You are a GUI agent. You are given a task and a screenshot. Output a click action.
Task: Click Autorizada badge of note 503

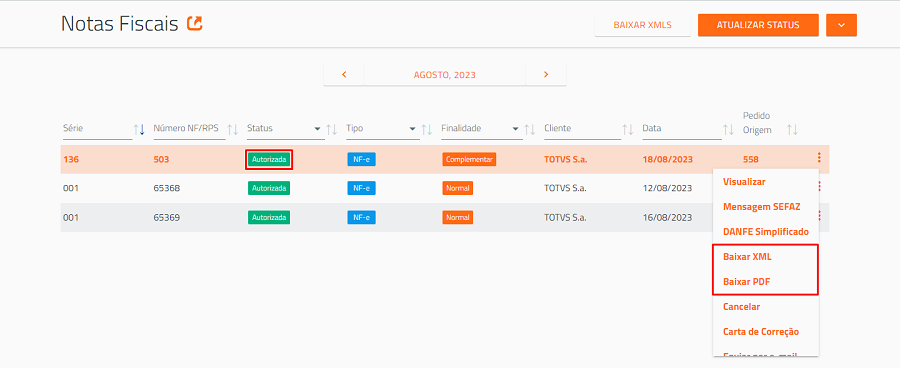[269, 159]
